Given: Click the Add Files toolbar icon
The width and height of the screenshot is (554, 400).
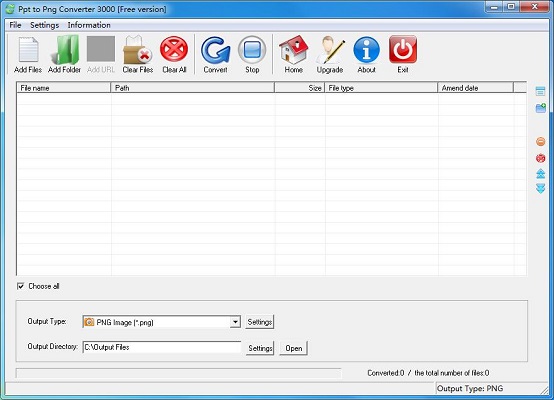Looking at the screenshot, I should (x=28, y=50).
